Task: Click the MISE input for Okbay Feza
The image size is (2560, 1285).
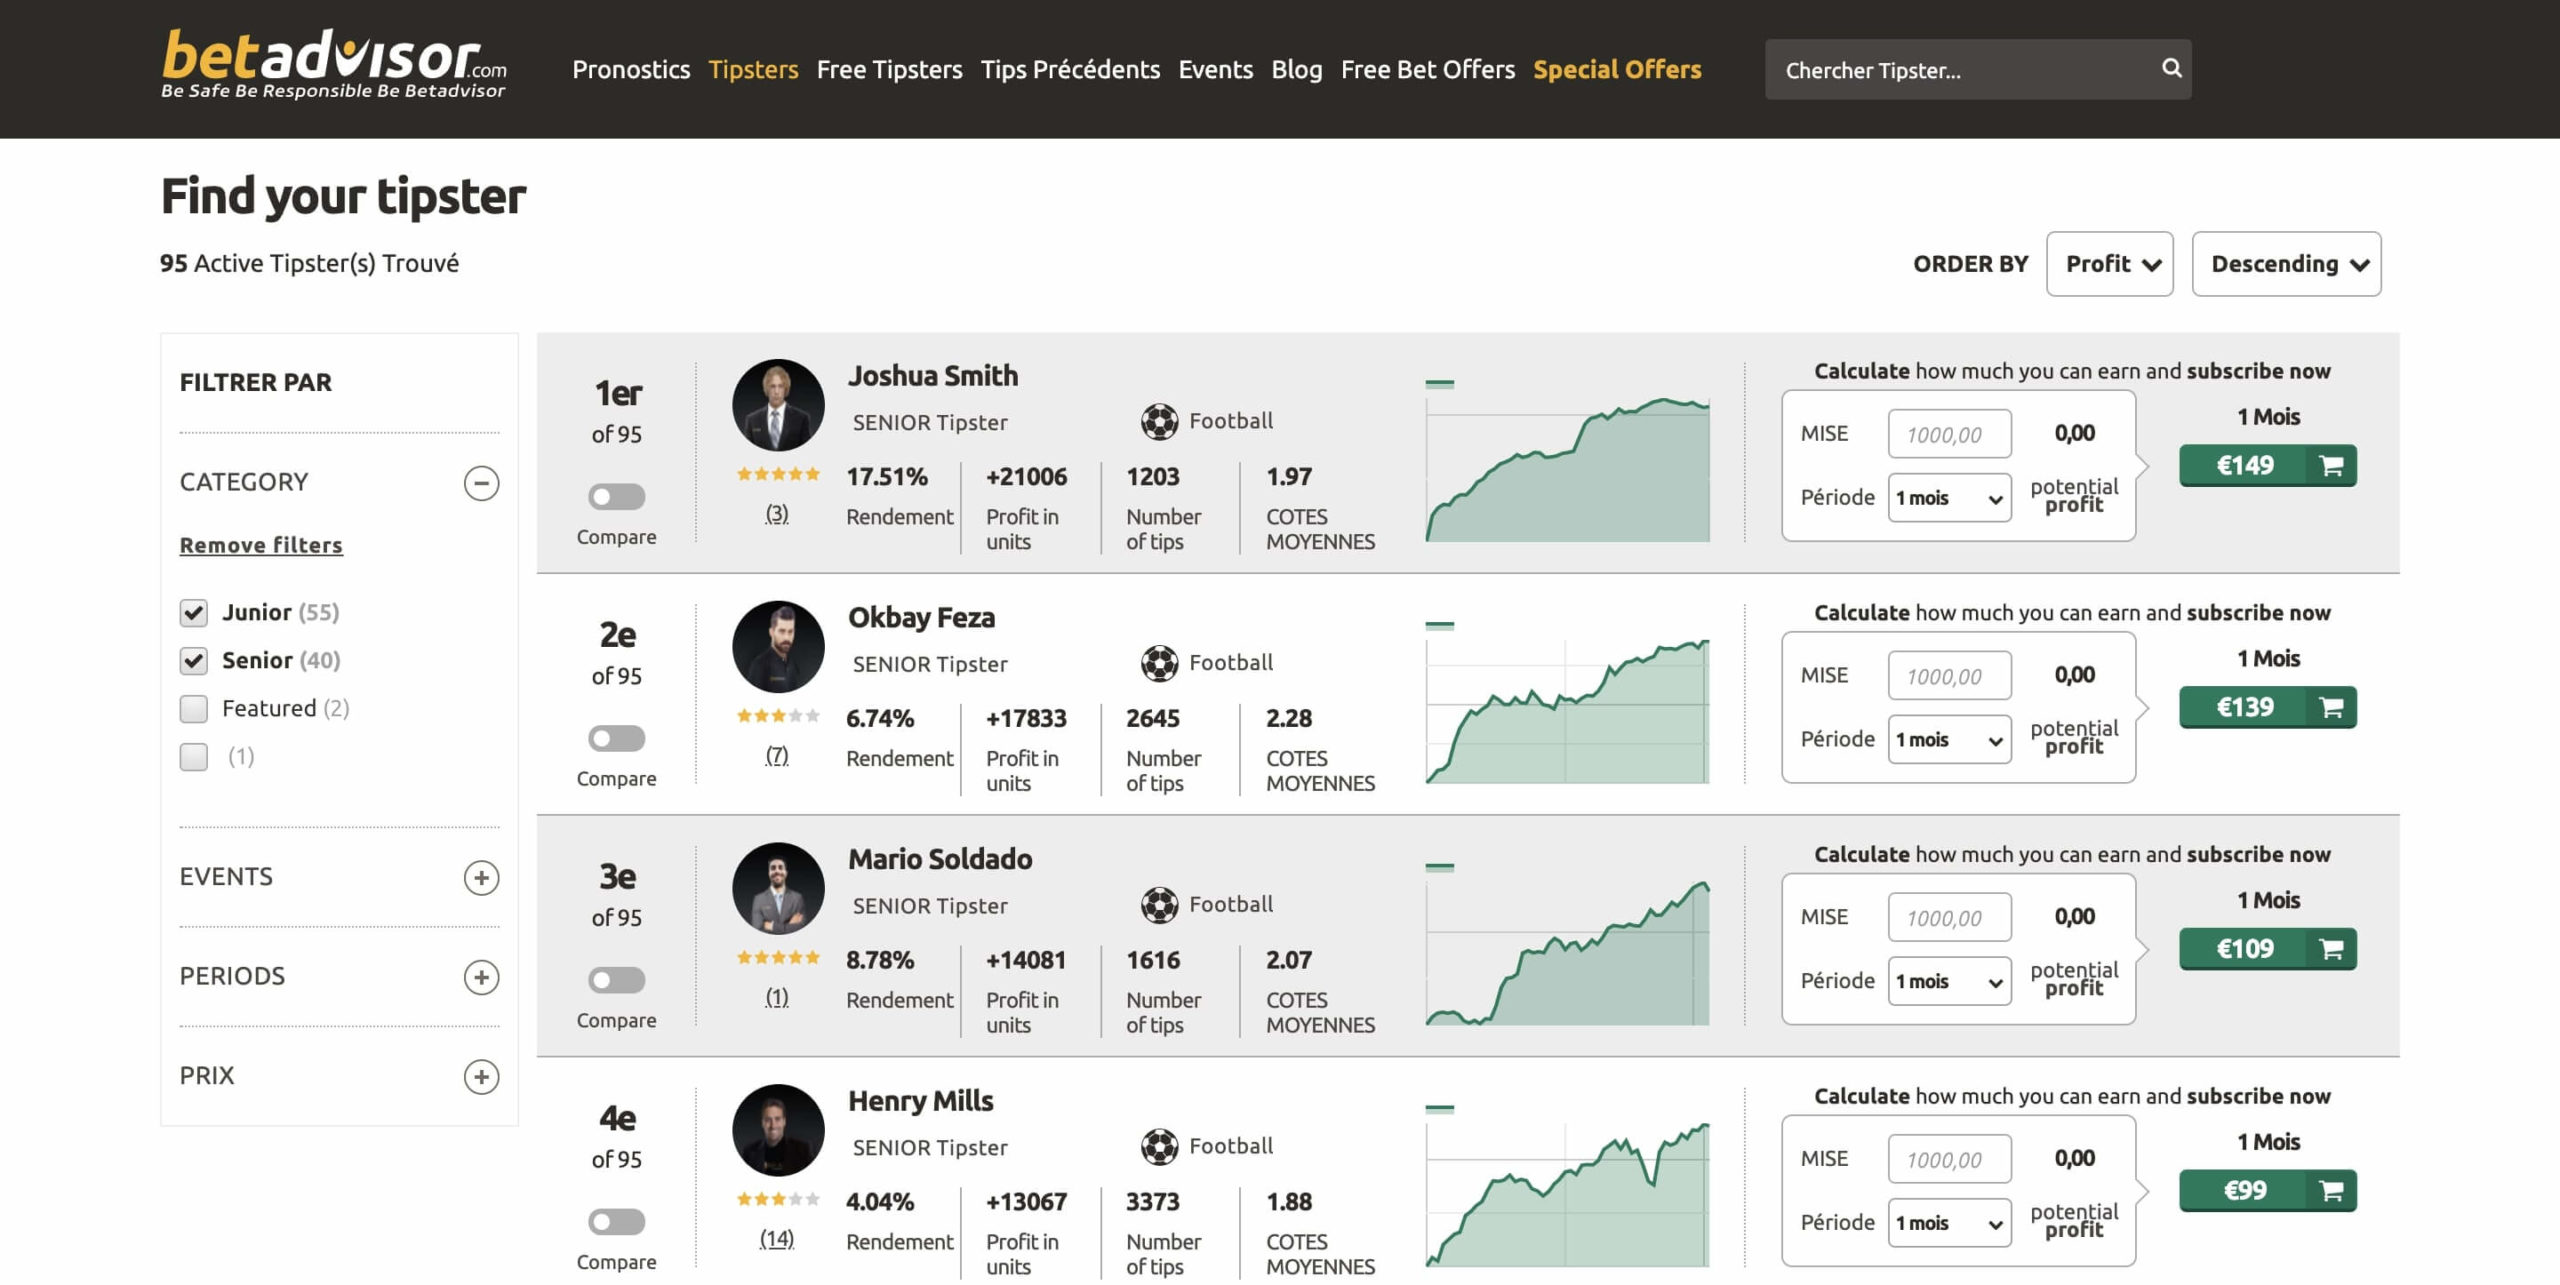Action: 1950,676
